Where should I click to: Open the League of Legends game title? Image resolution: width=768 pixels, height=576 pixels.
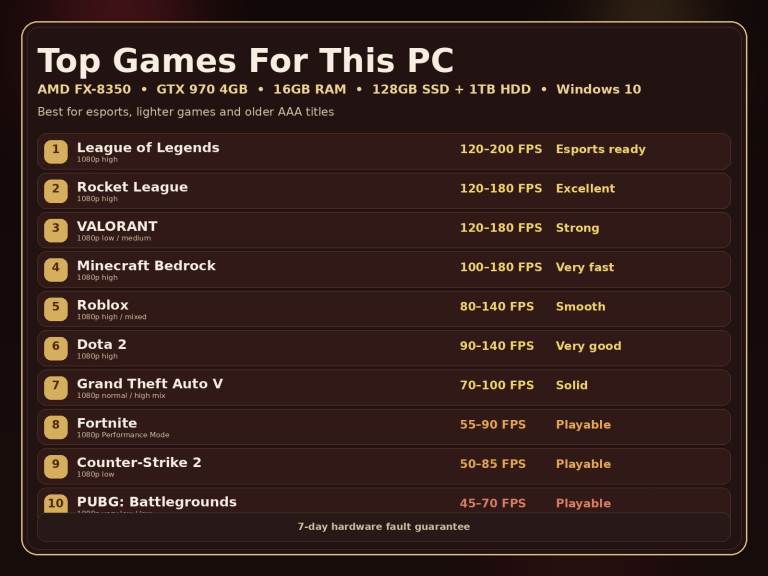click(x=148, y=148)
